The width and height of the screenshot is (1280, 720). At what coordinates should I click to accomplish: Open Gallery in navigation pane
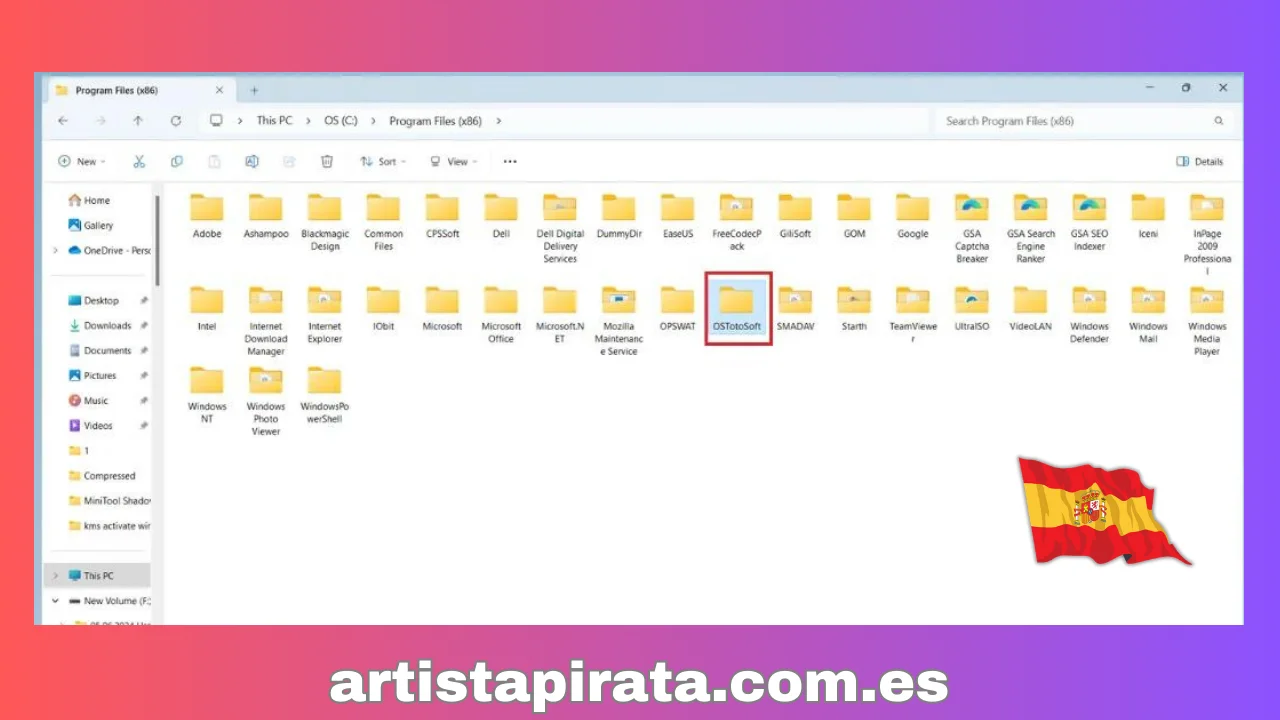click(x=91, y=225)
